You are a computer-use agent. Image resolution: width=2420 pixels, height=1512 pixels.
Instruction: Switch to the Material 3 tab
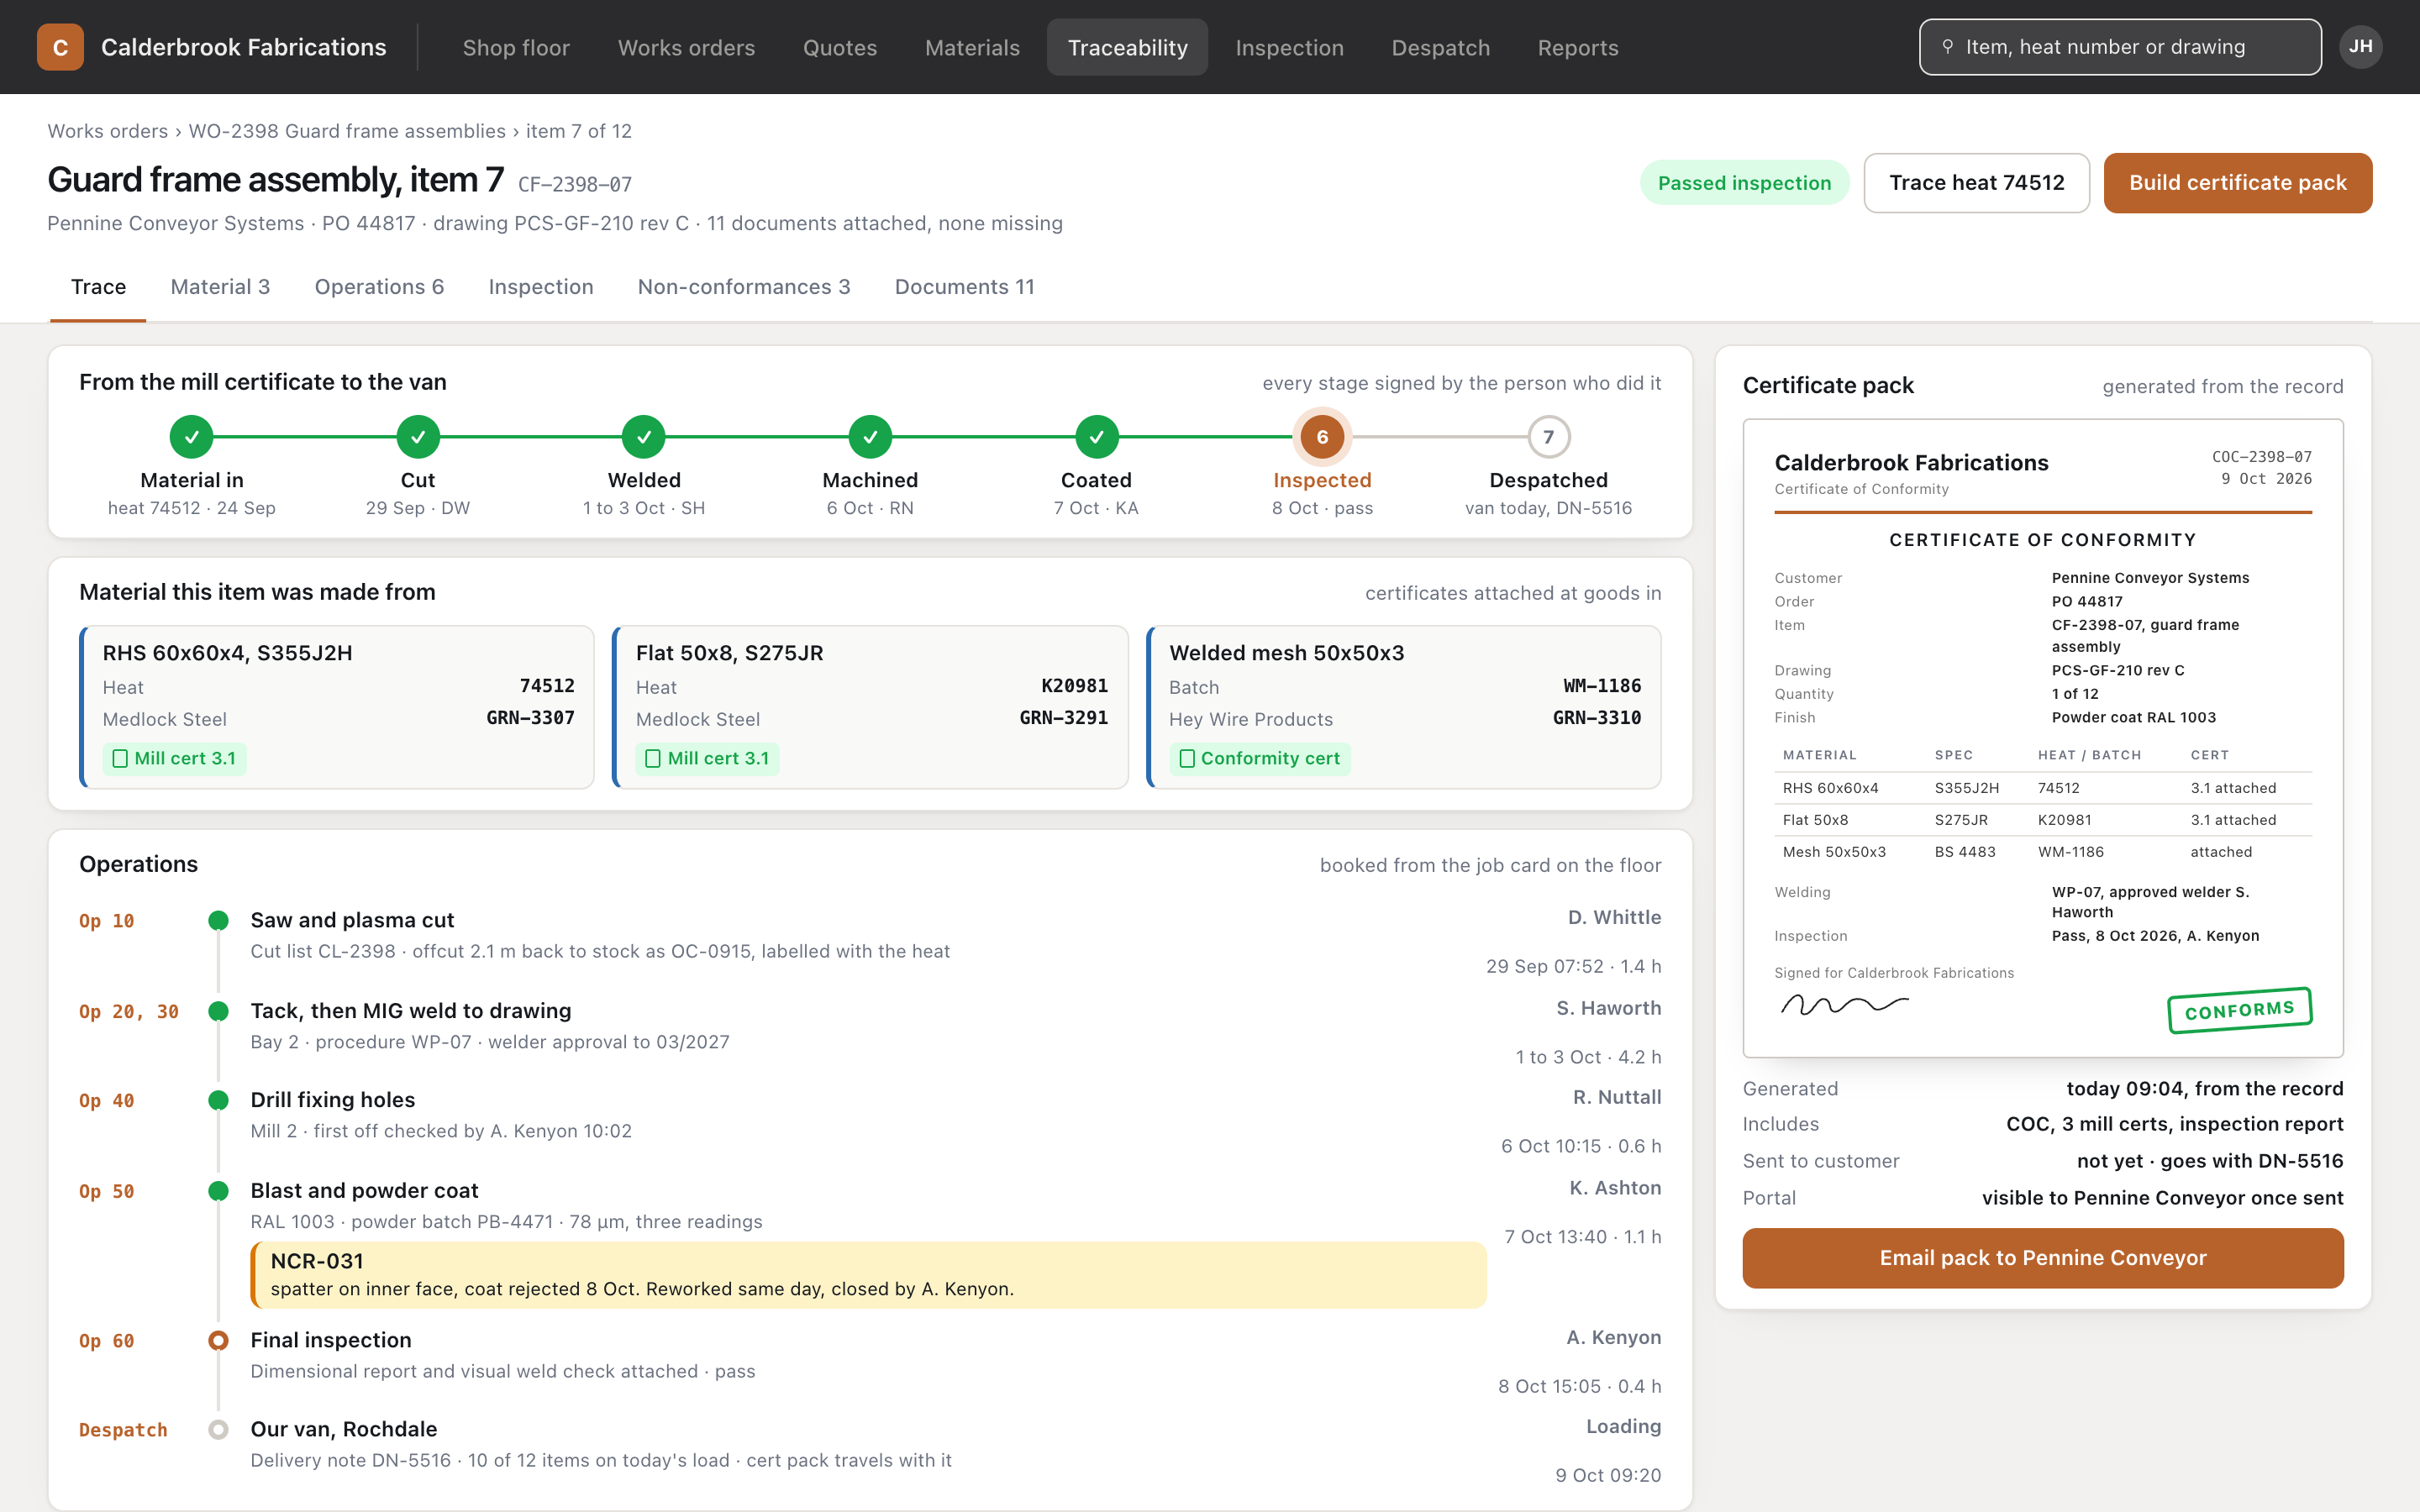(x=220, y=287)
